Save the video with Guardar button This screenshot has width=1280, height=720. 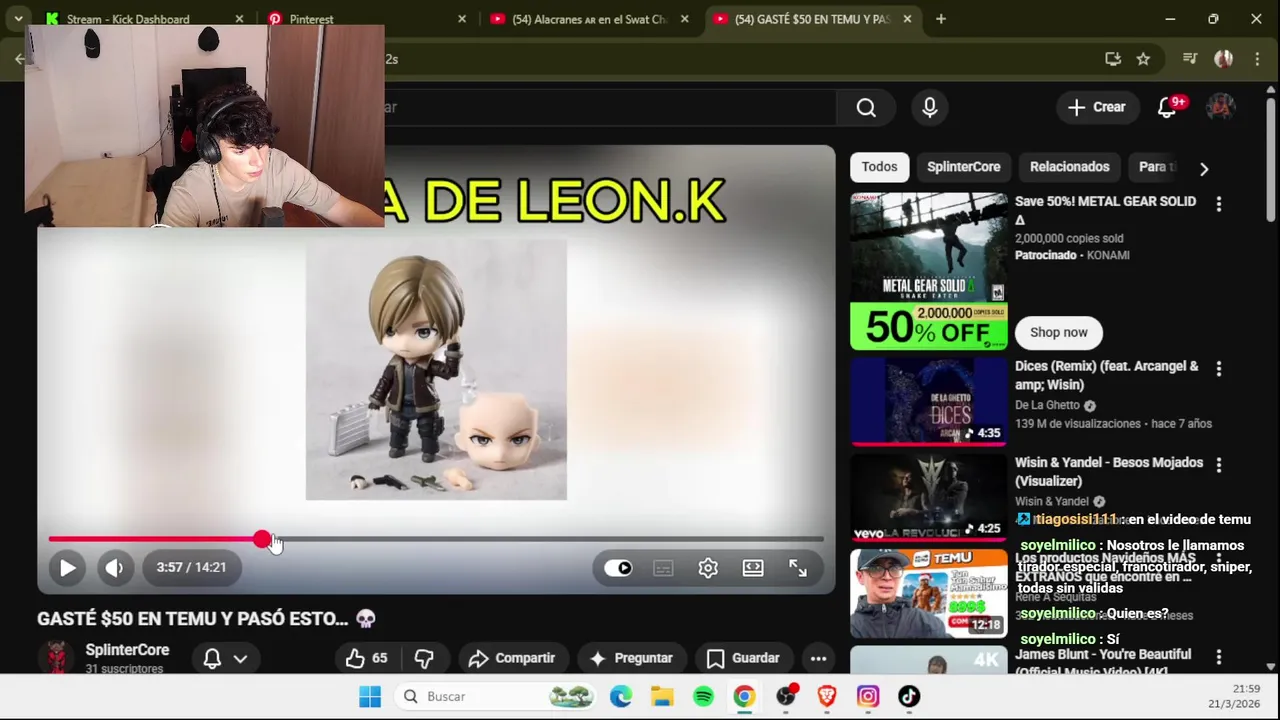coord(743,658)
